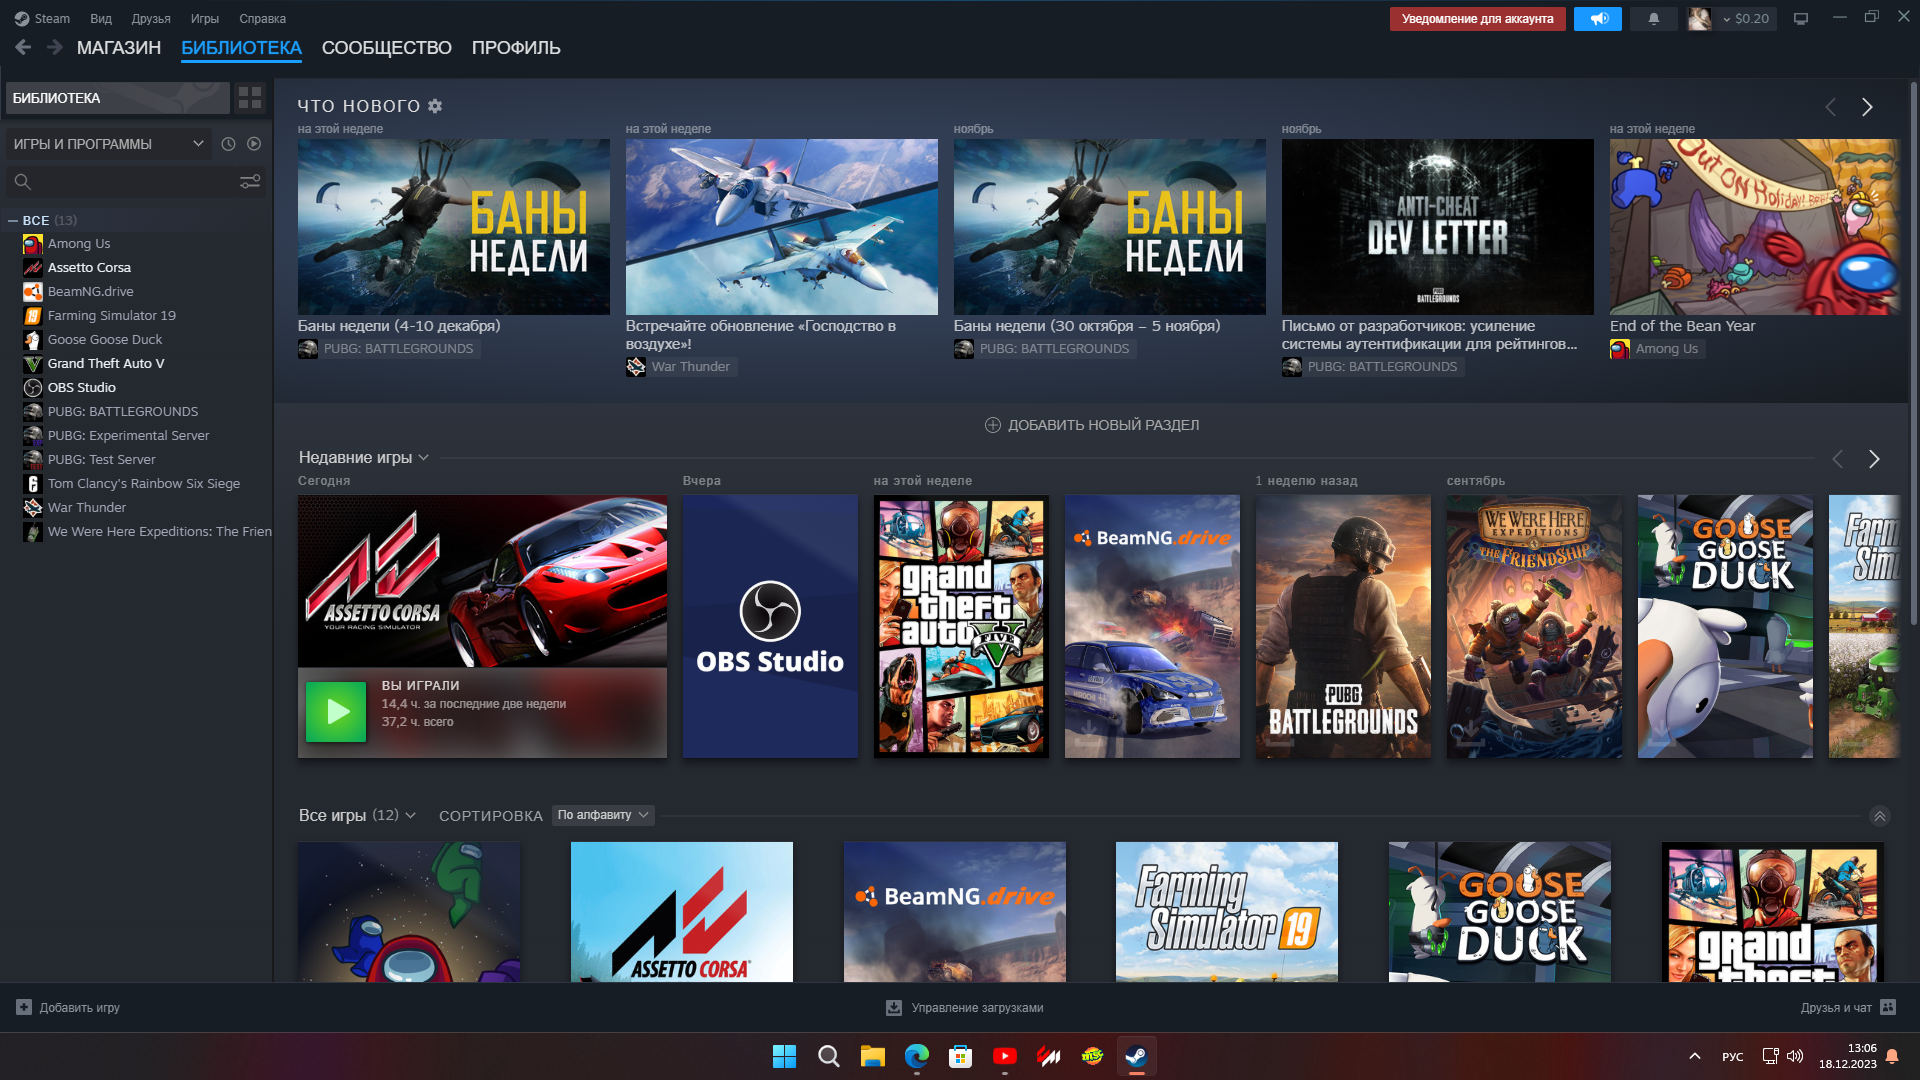Expand the ИГРЫ И ПРОГРАММЫ dropdown
The width and height of the screenshot is (1920, 1080).
point(109,144)
